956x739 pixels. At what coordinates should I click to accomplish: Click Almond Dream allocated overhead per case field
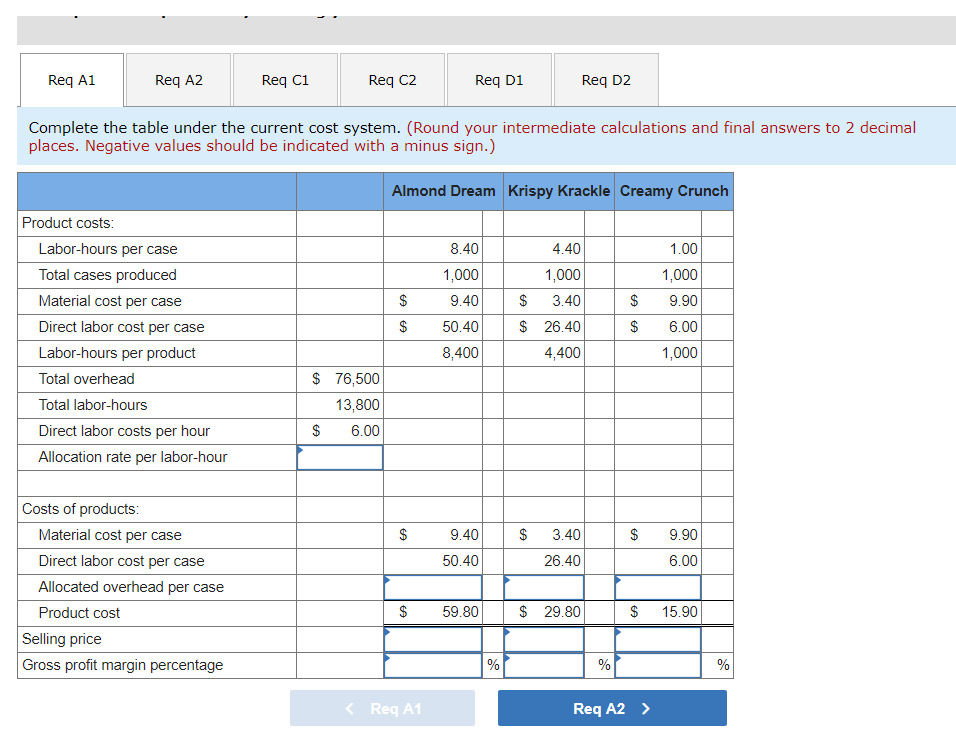pyautogui.click(x=433, y=587)
